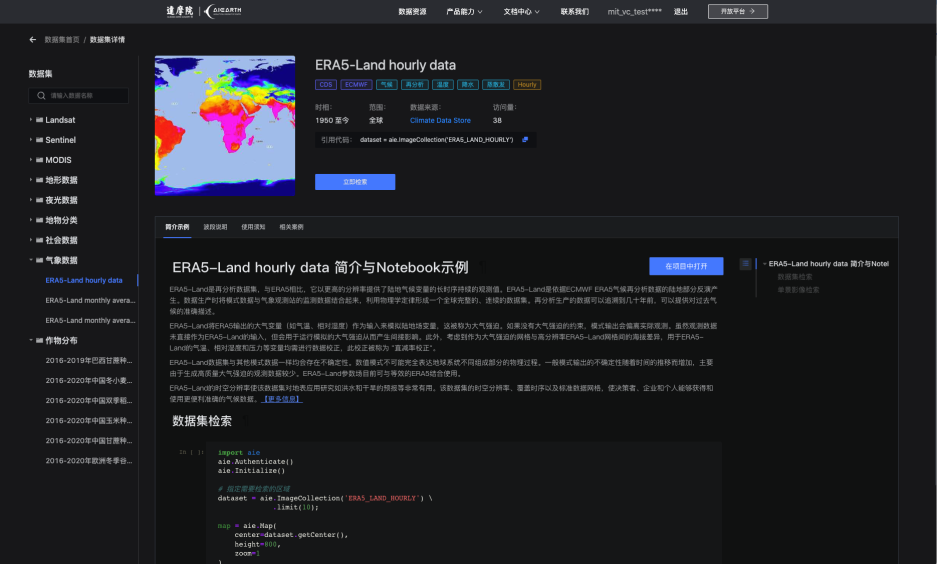Switch to the 波段说明 tab
The image size is (937, 564).
(x=215, y=227)
